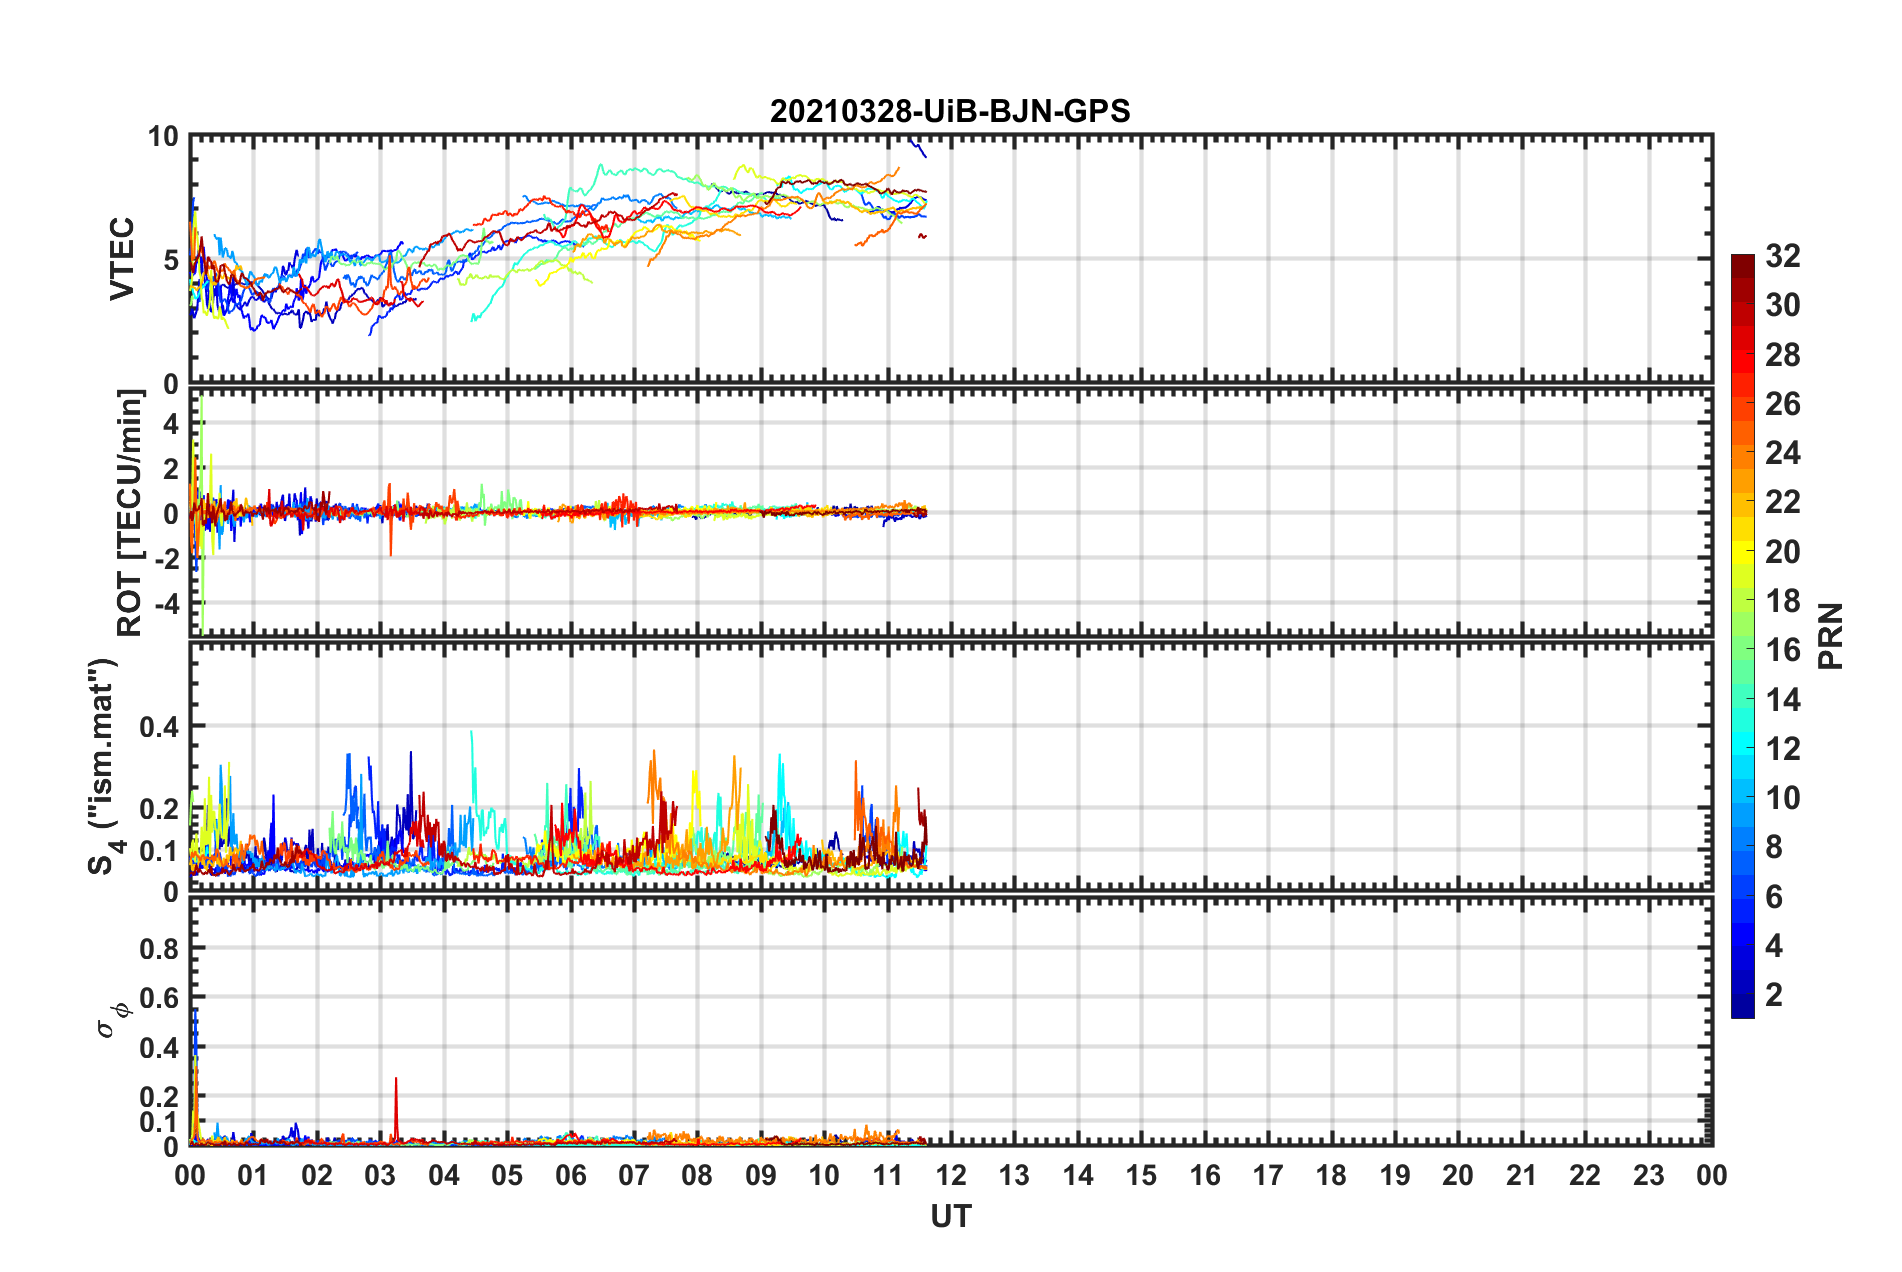
Task: Click the PRN colorbar label
Action: tap(1831, 636)
